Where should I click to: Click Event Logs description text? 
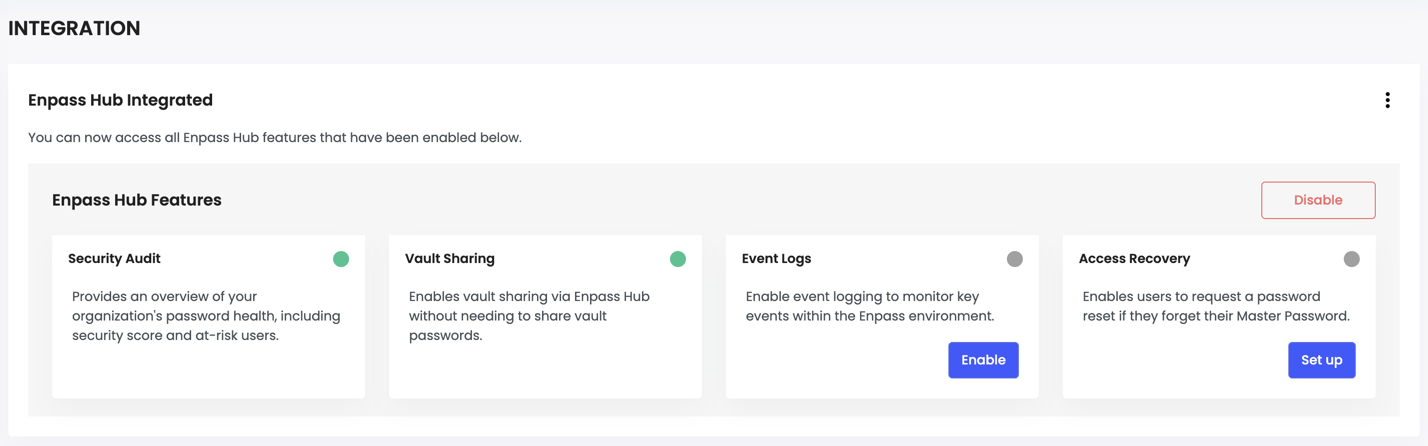[870, 306]
